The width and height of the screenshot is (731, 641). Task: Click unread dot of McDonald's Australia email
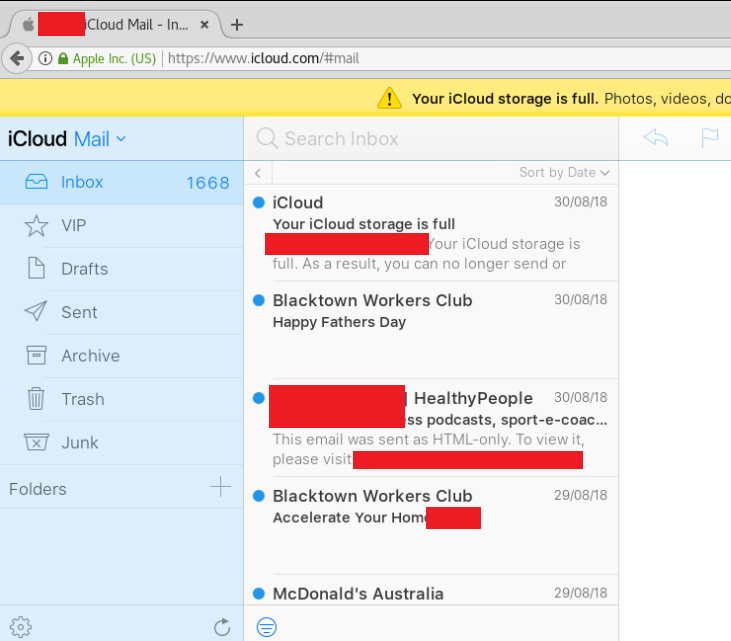point(259,593)
